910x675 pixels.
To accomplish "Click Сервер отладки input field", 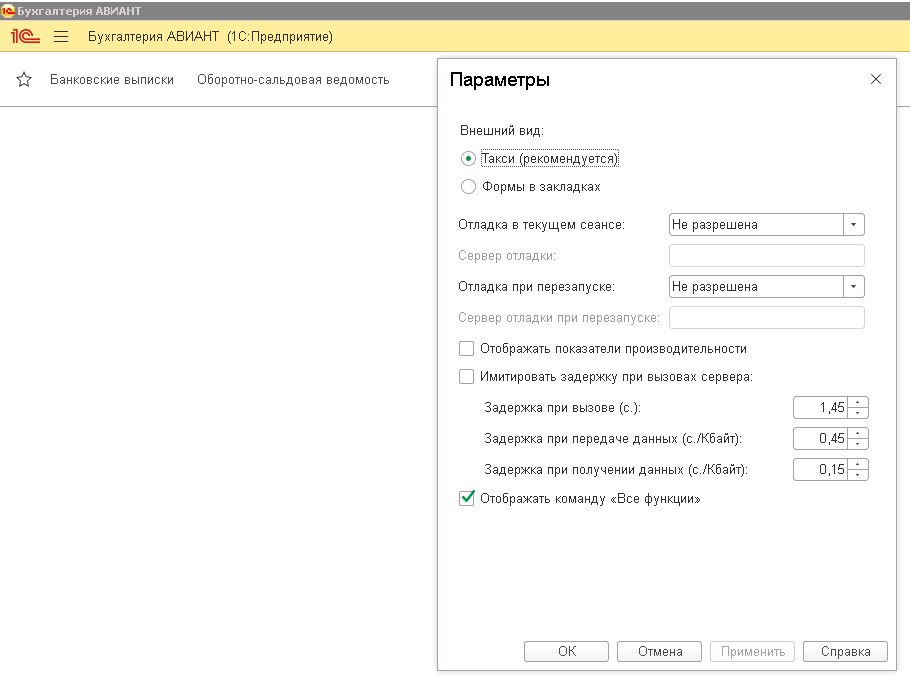I will (767, 255).
